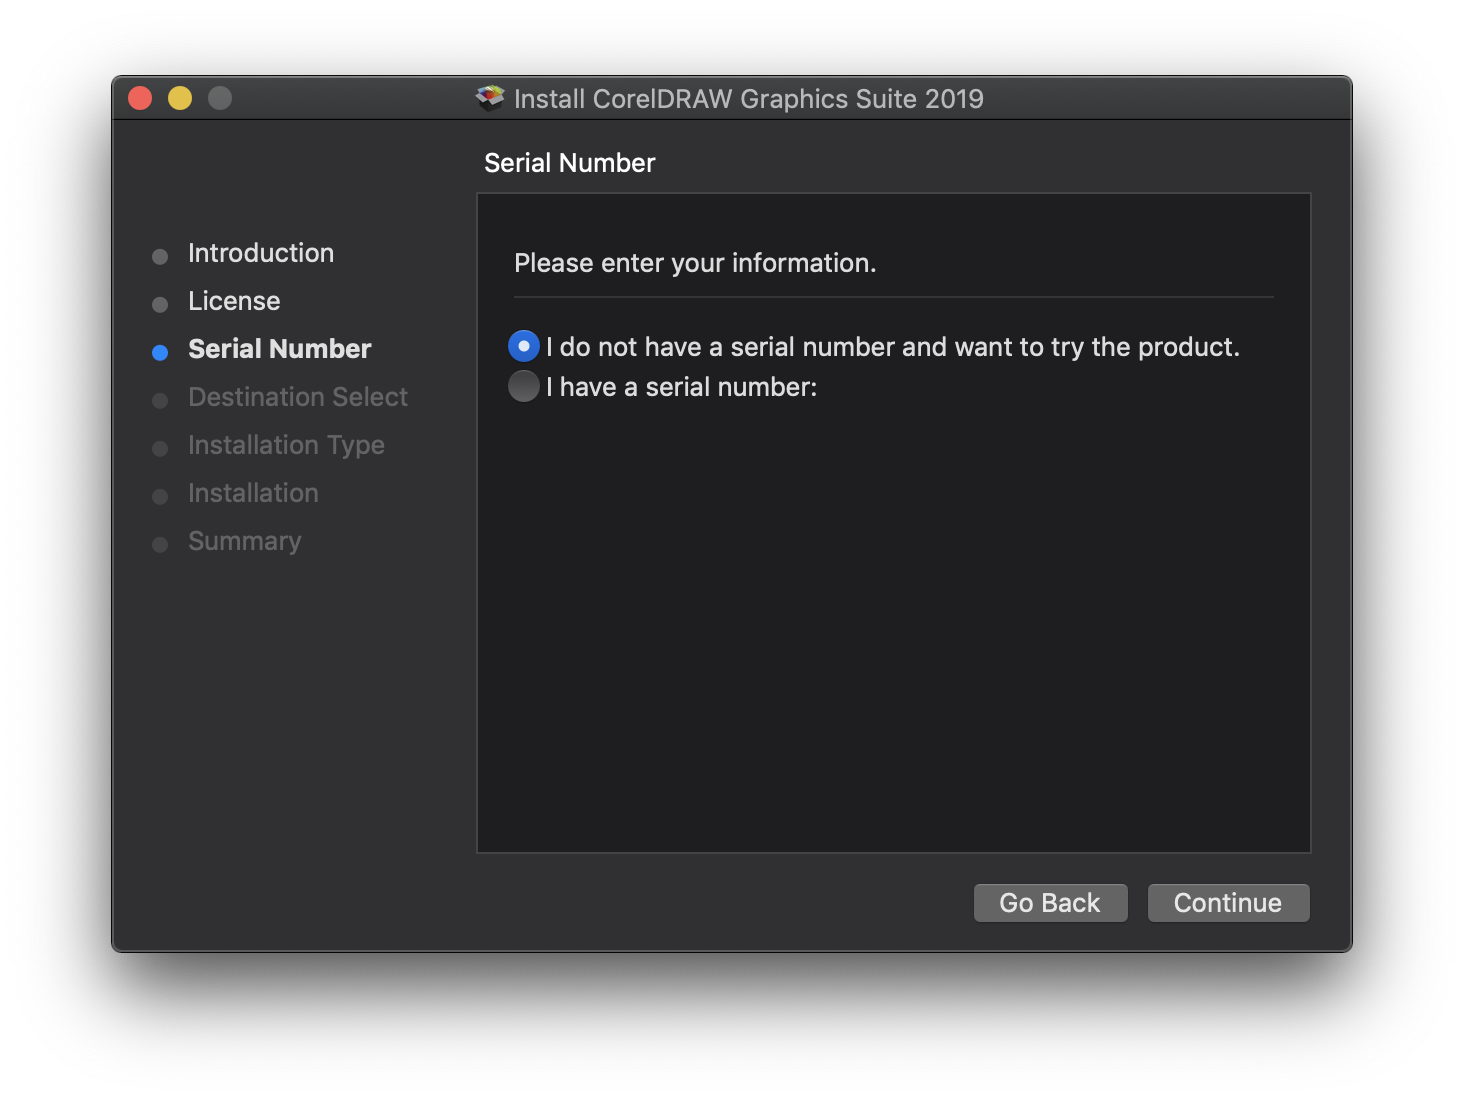This screenshot has width=1464, height=1100.
Task: Click the Destination Select sidebar step
Action: (297, 397)
